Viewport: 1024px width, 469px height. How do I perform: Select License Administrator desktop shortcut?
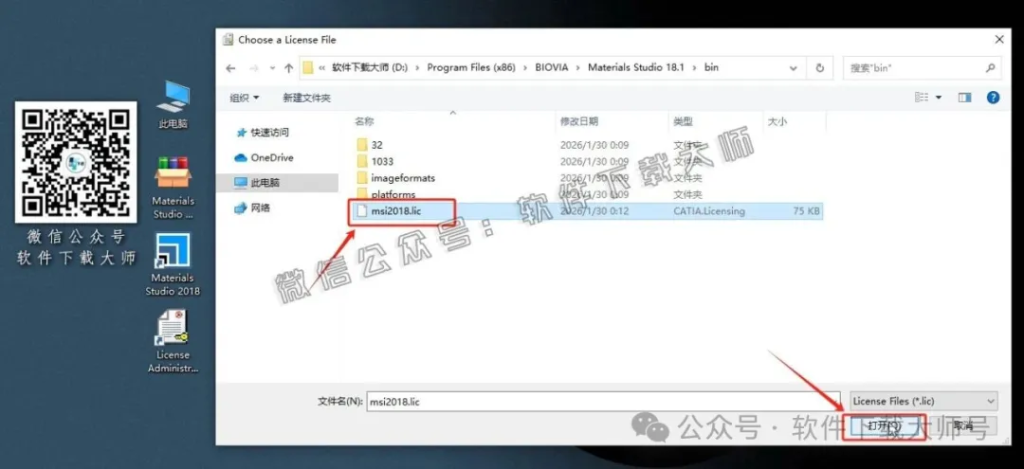(172, 342)
